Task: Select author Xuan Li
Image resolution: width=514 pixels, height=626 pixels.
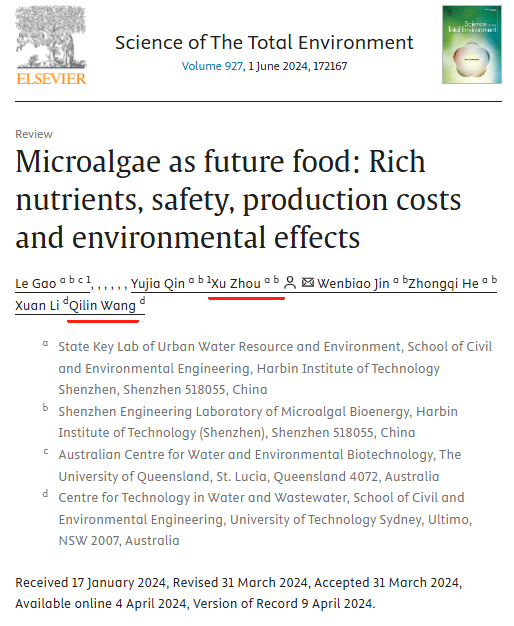Action: (37, 305)
